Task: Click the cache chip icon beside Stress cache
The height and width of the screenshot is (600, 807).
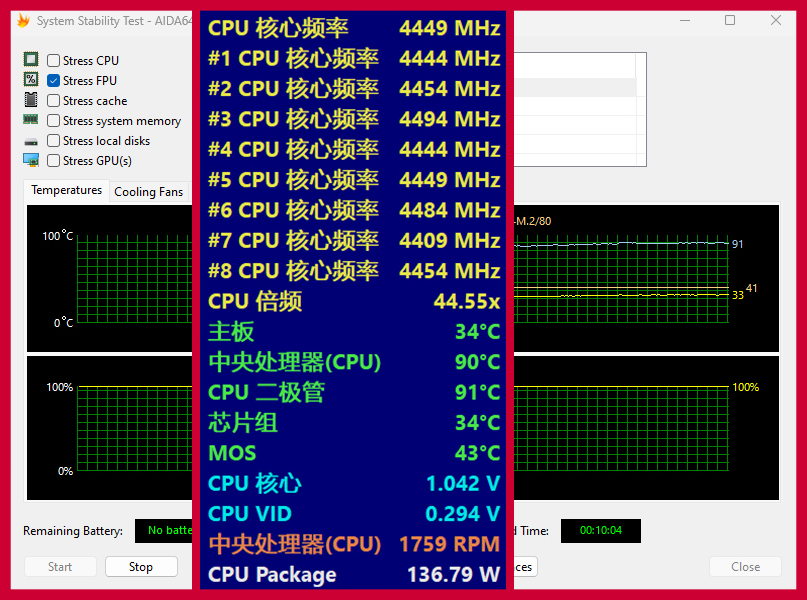Action: pyautogui.click(x=31, y=99)
